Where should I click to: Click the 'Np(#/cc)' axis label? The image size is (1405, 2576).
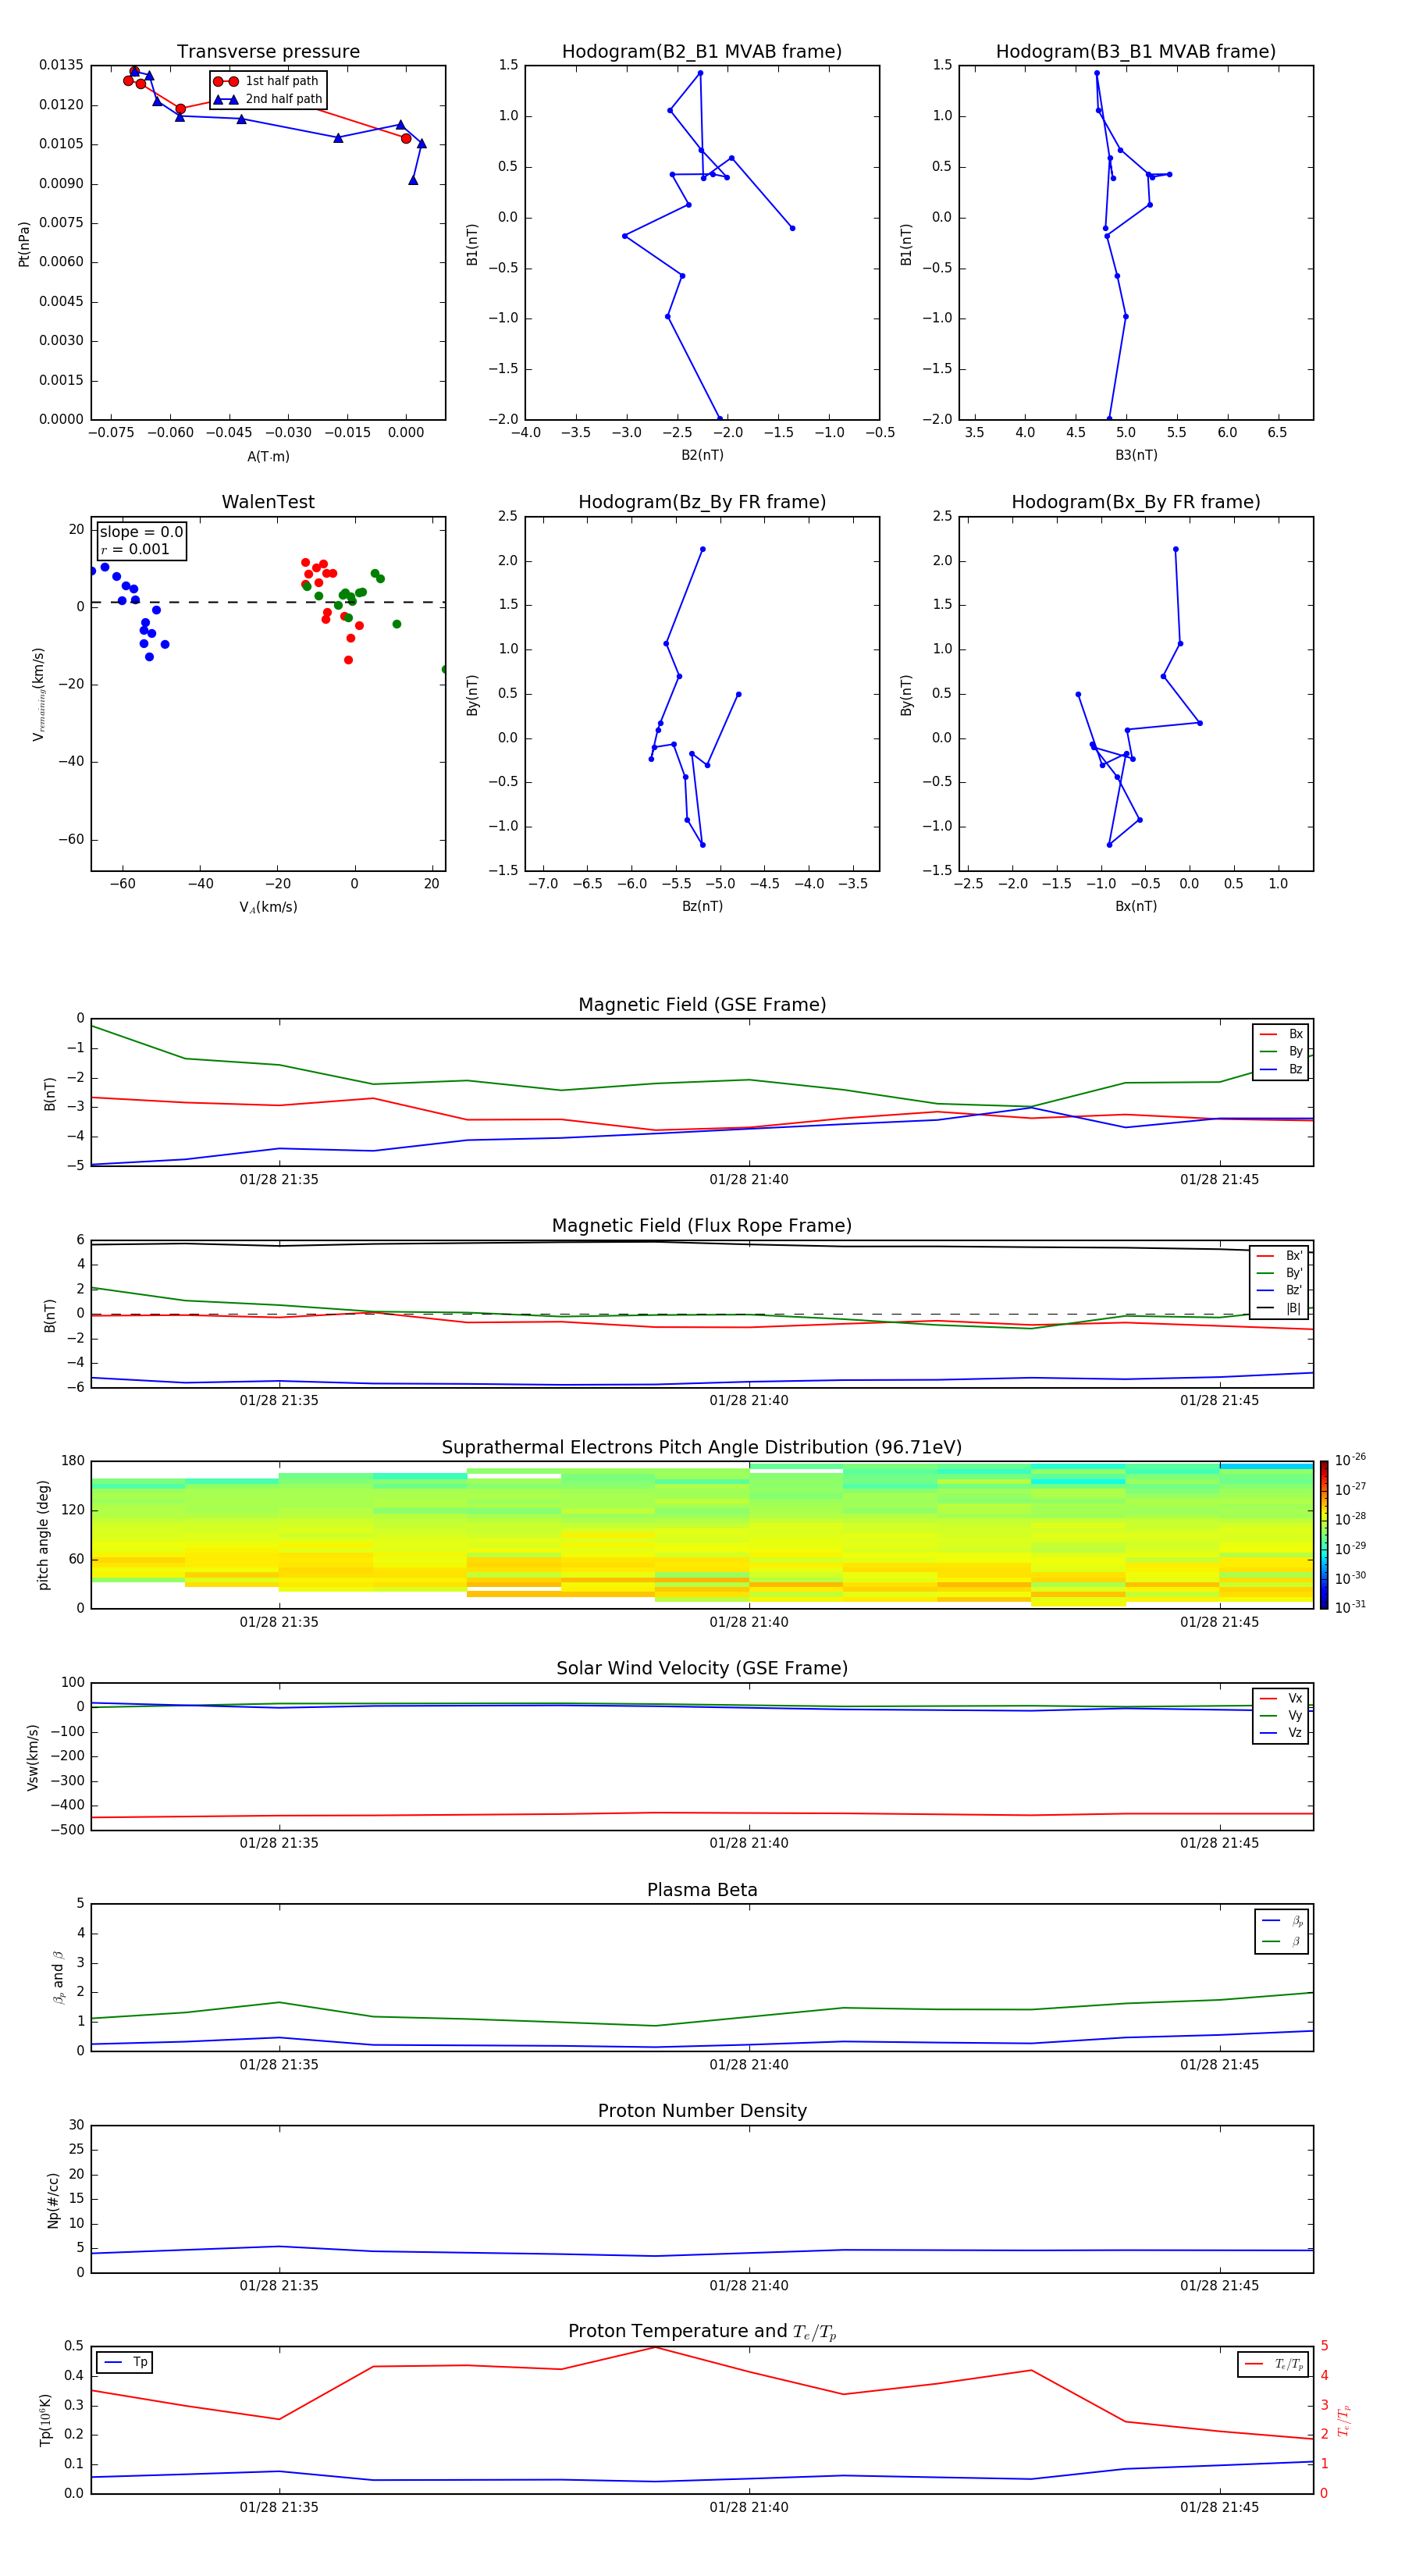point(53,2200)
